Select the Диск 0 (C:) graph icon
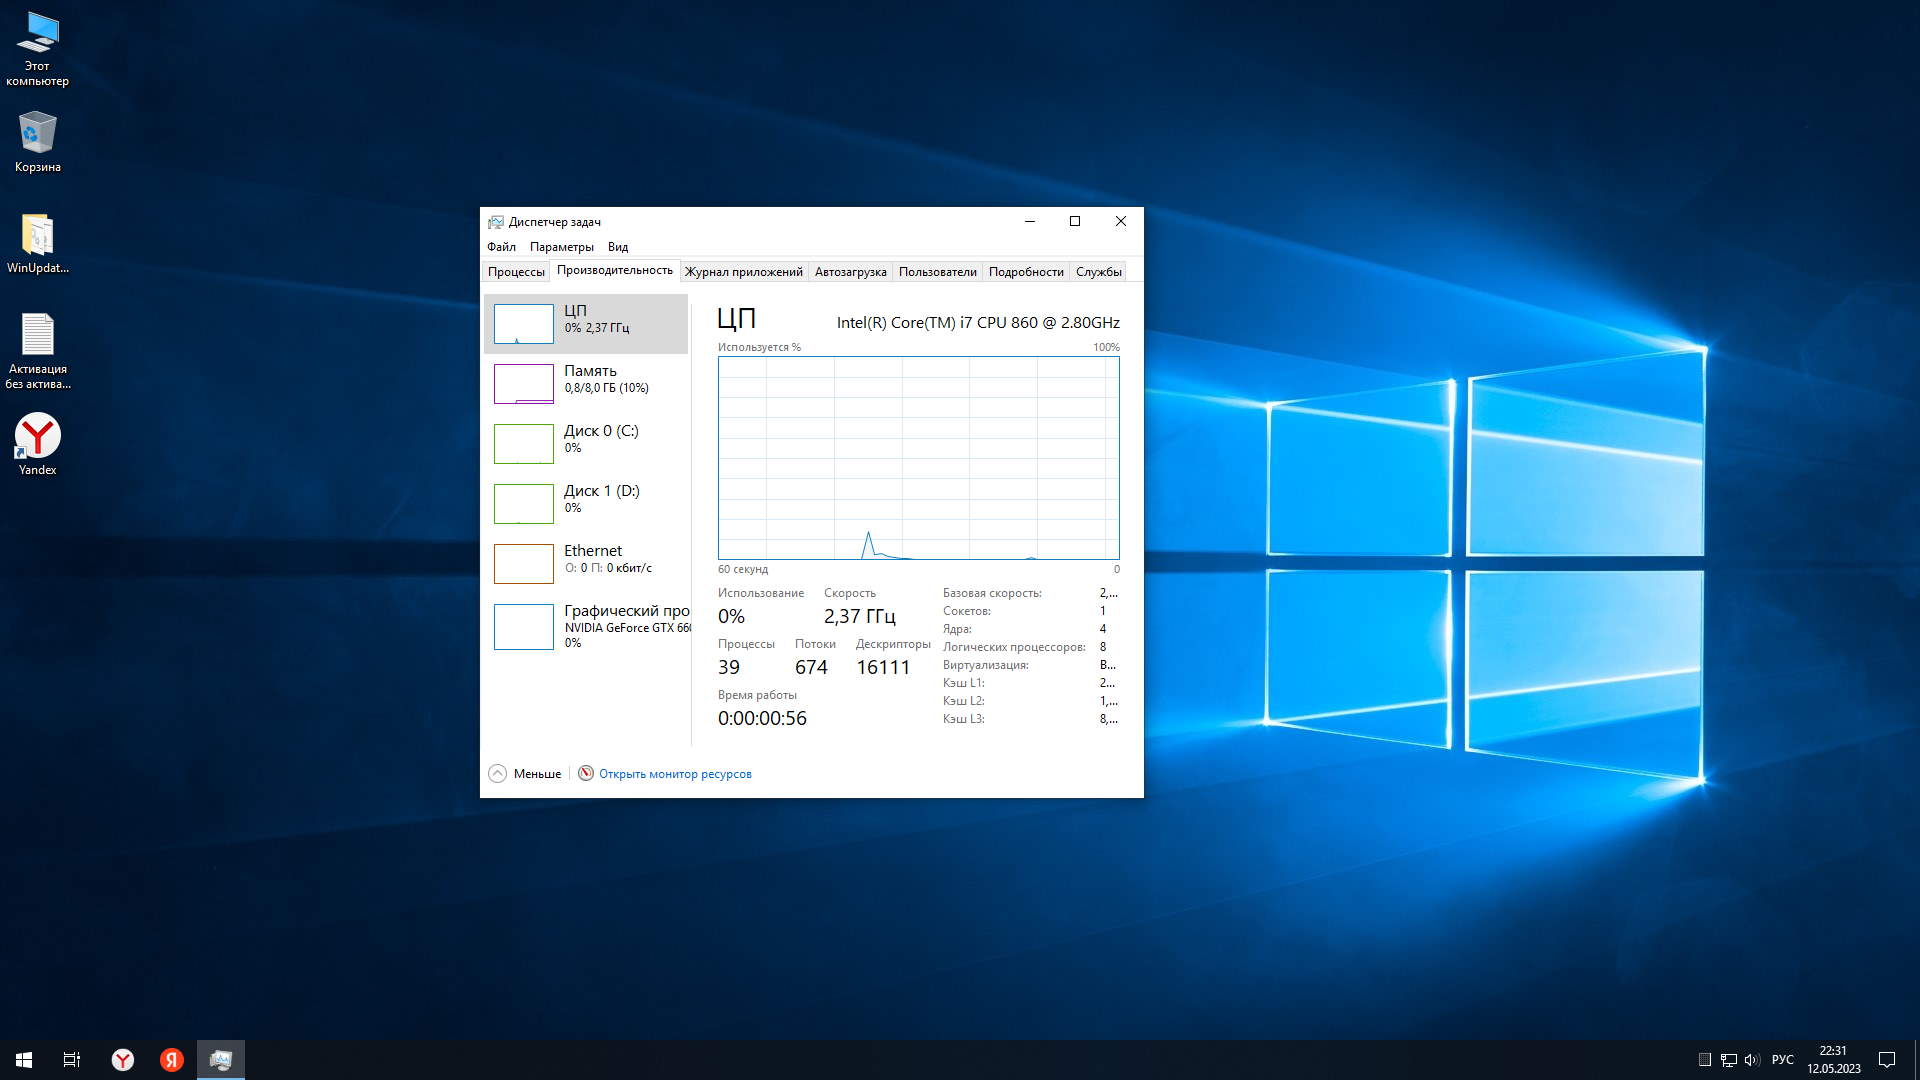1920x1080 pixels. click(523, 444)
